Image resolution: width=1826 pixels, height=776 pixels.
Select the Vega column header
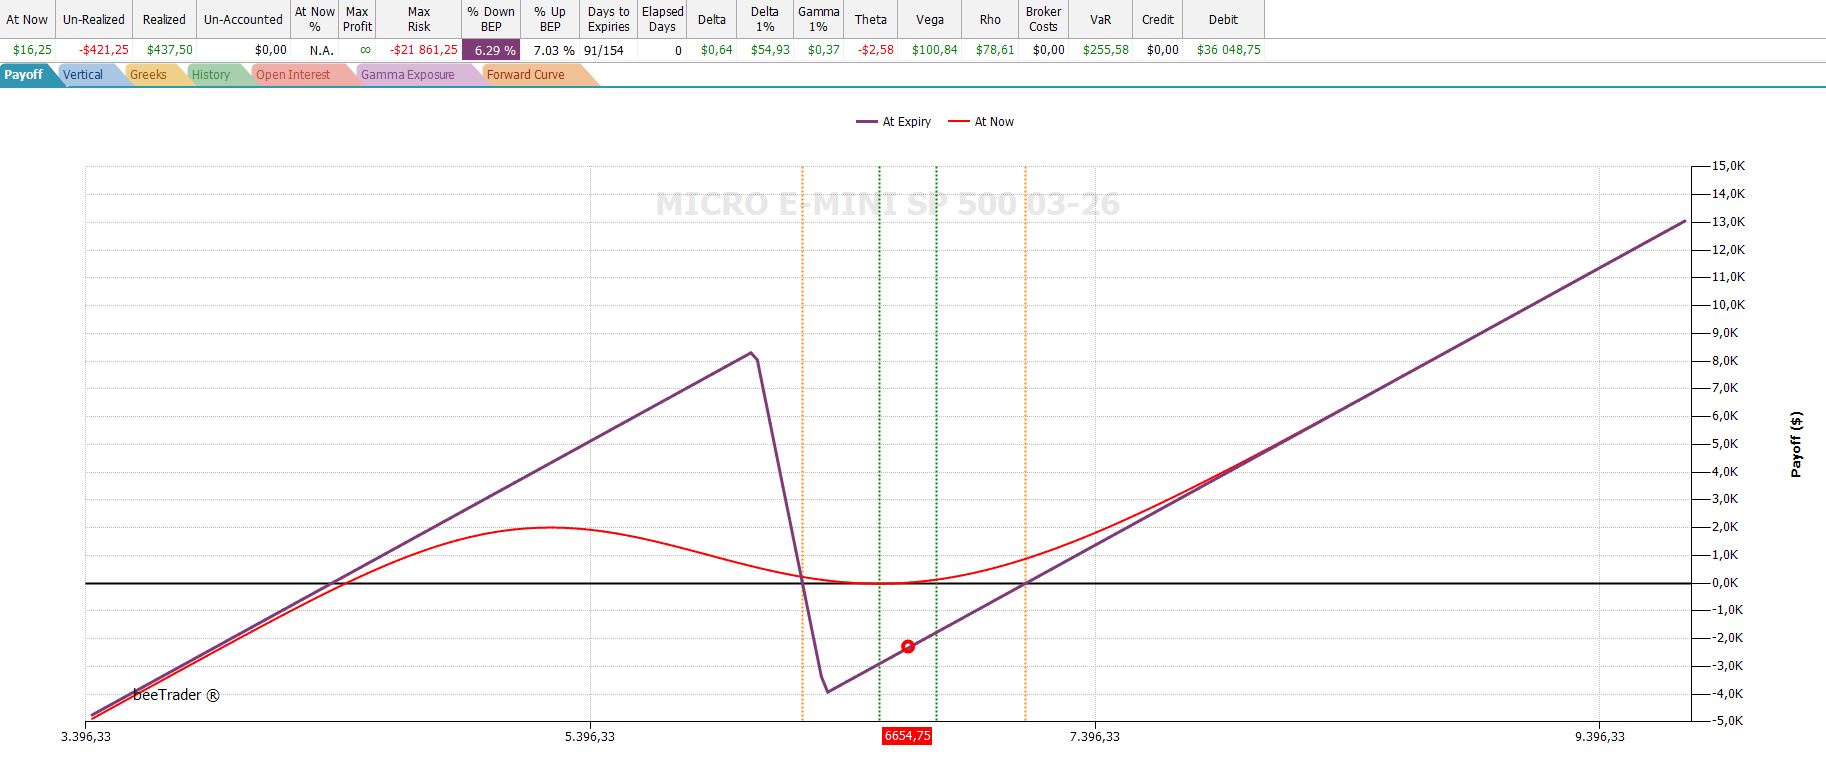(929, 19)
